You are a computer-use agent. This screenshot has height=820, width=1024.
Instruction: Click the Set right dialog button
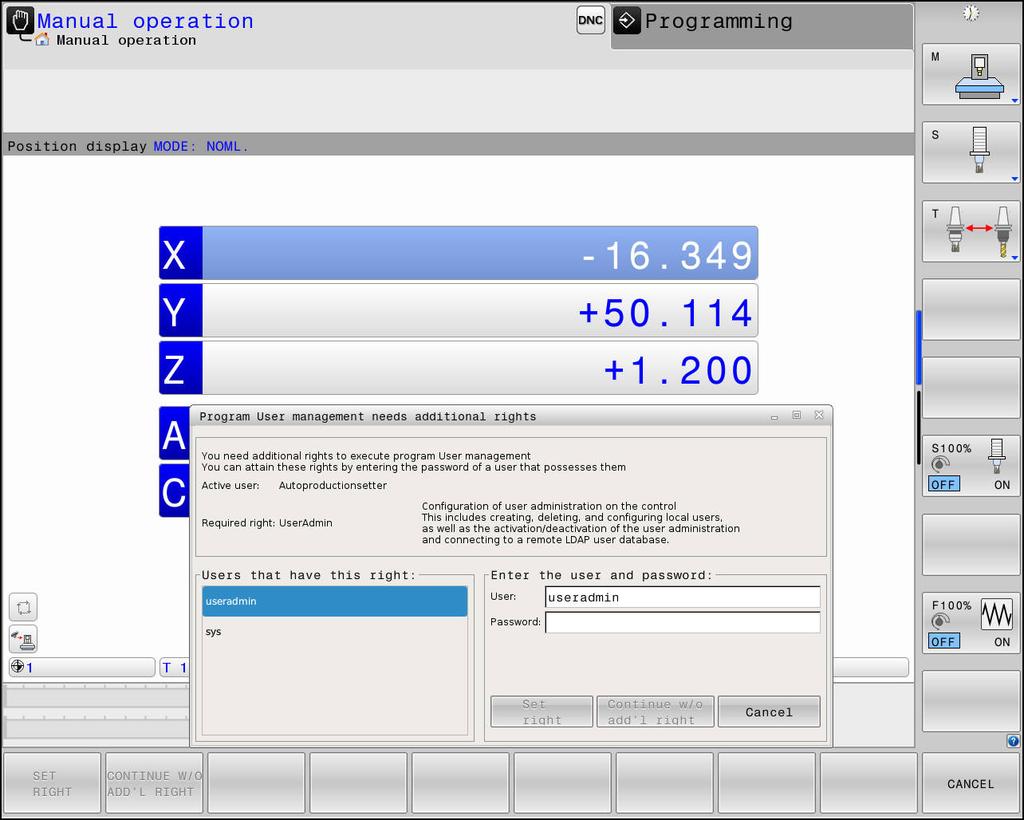pos(541,712)
